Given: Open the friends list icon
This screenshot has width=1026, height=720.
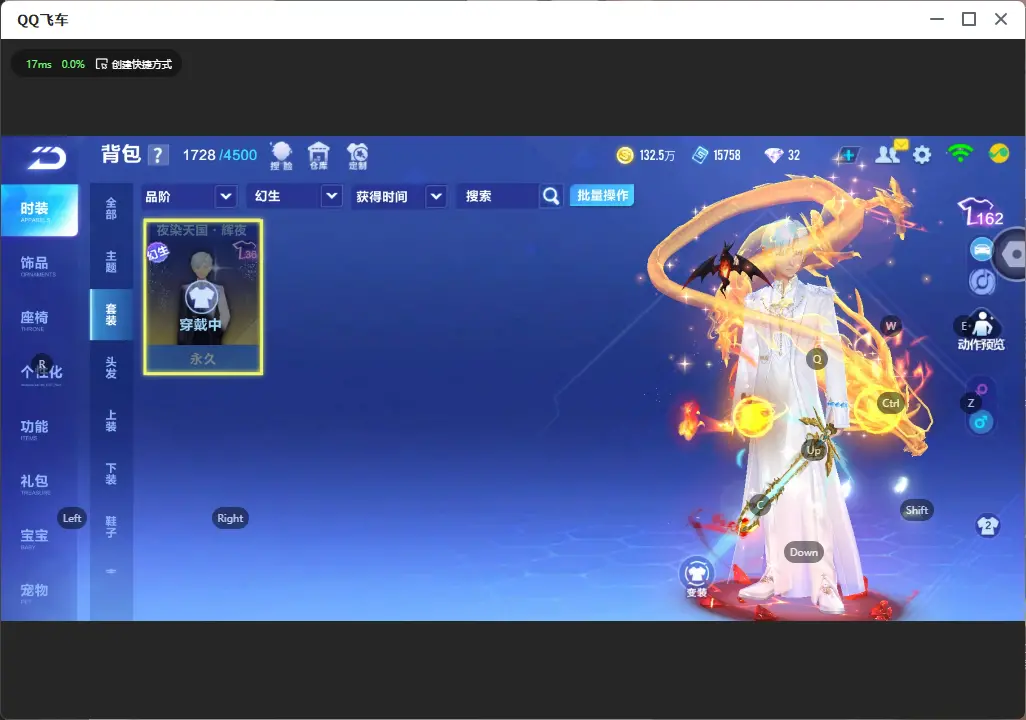Looking at the screenshot, I should coord(889,154).
